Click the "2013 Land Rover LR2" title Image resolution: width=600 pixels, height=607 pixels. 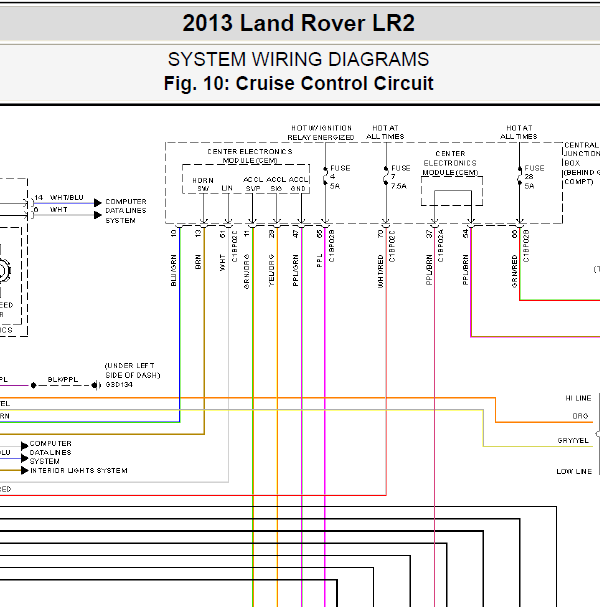click(x=298, y=23)
